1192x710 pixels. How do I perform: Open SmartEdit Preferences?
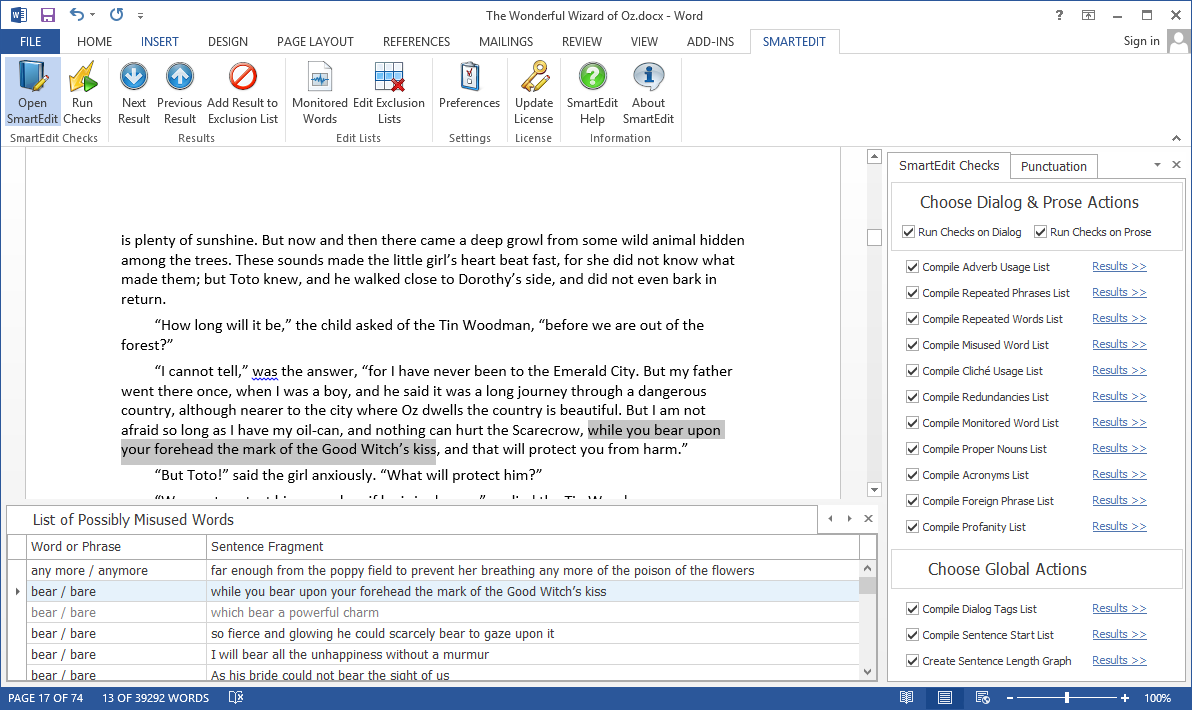click(x=469, y=85)
